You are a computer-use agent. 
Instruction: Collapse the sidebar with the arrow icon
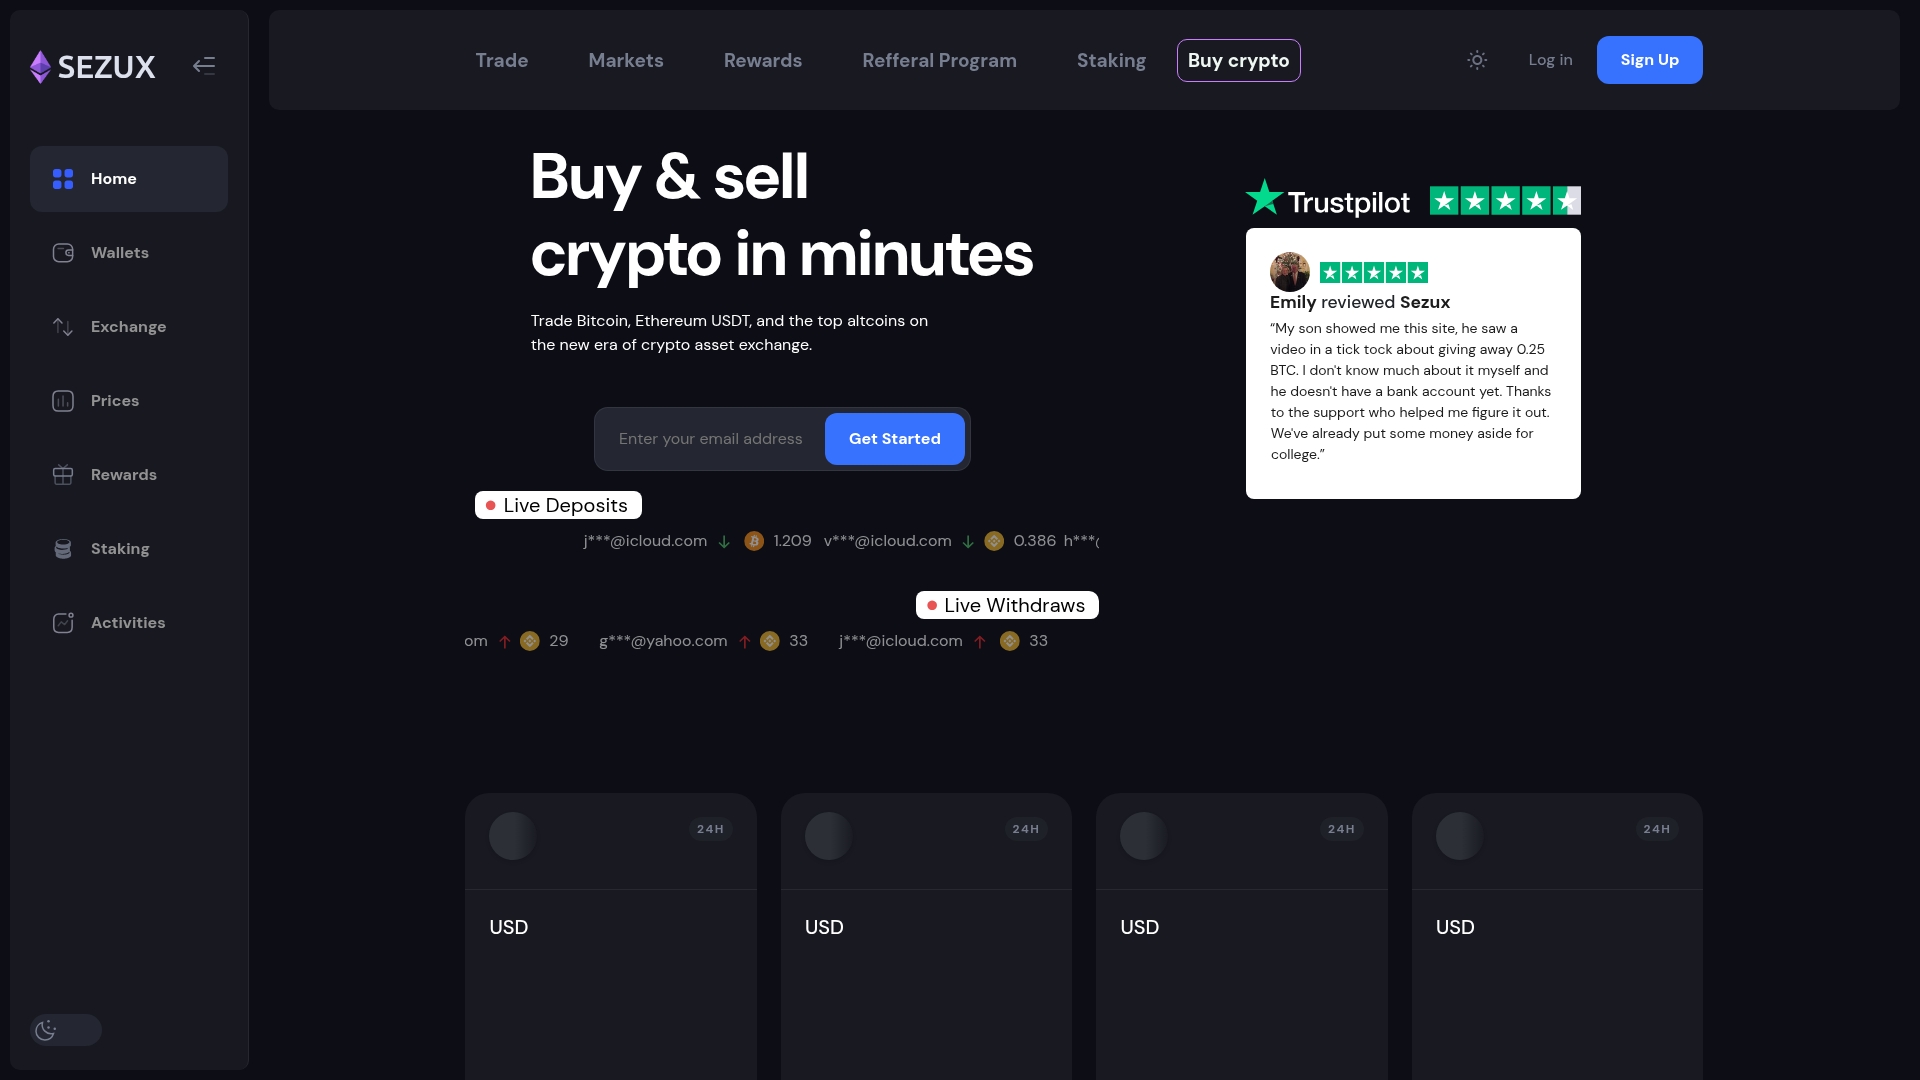[204, 66]
